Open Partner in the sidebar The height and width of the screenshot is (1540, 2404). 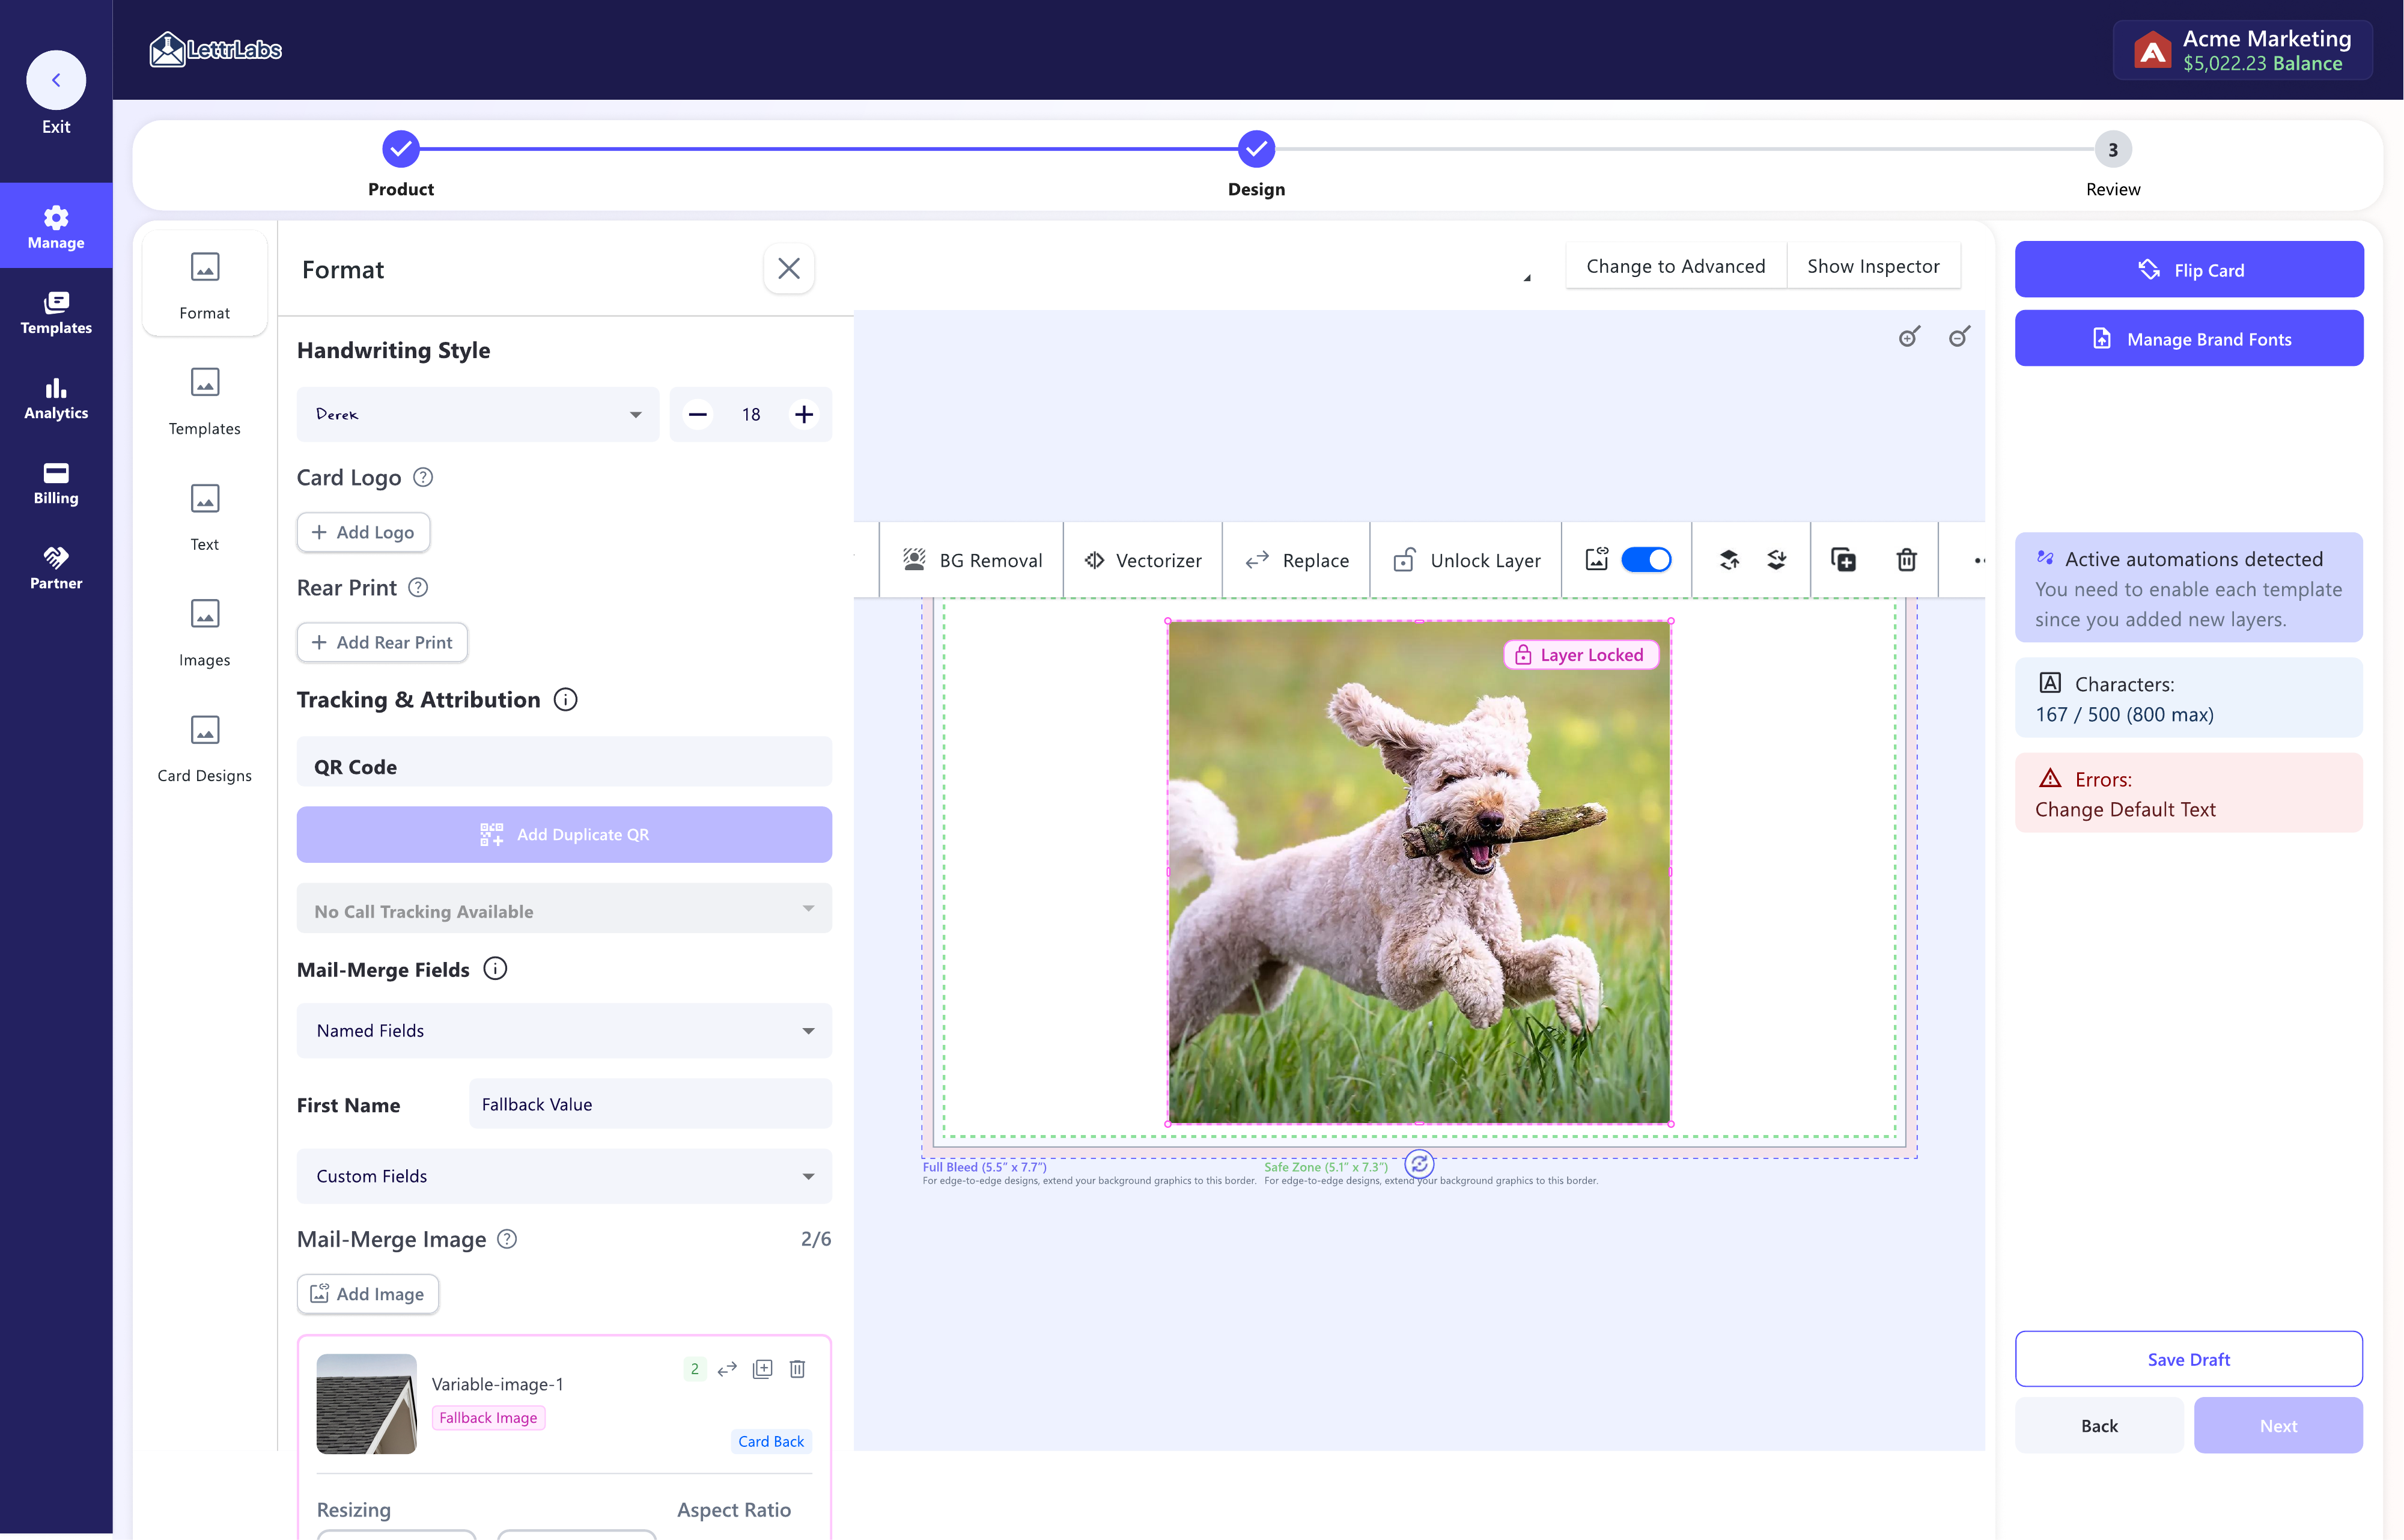[x=56, y=568]
